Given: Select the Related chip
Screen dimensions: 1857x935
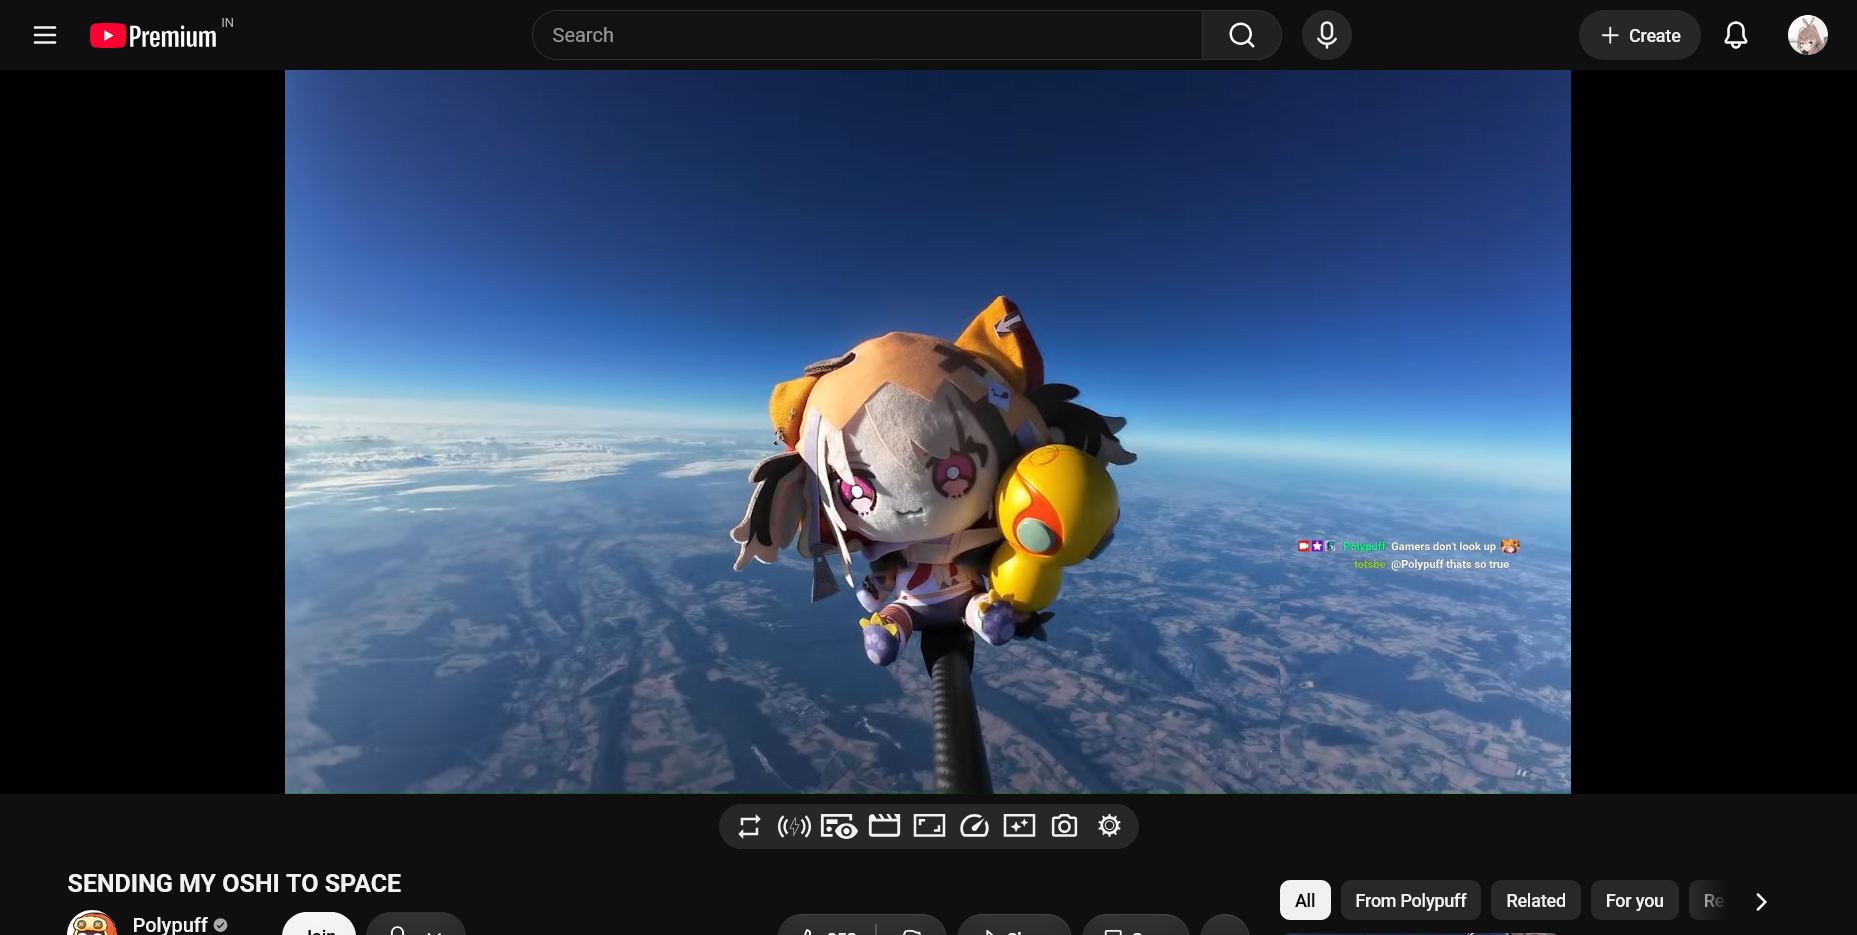Looking at the screenshot, I should tap(1535, 900).
